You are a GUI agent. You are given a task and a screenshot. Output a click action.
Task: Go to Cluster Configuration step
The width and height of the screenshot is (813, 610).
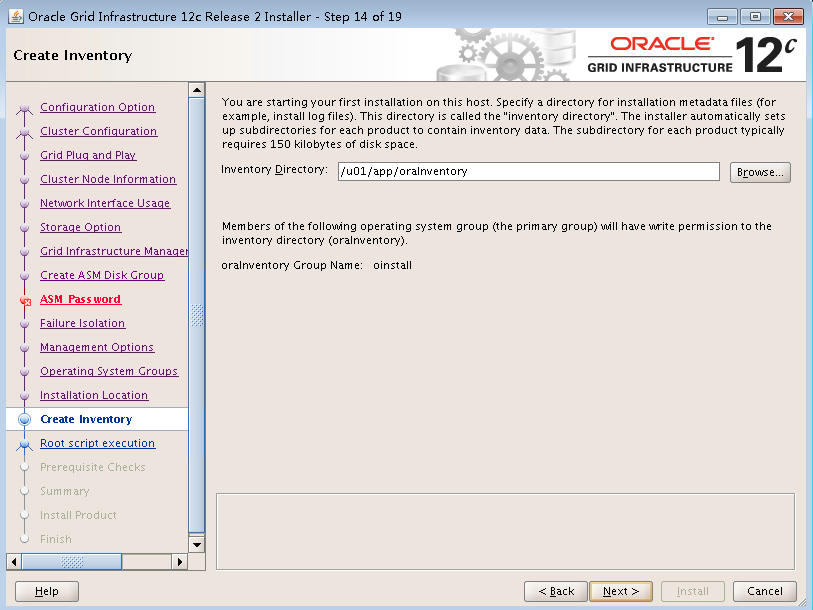99,131
